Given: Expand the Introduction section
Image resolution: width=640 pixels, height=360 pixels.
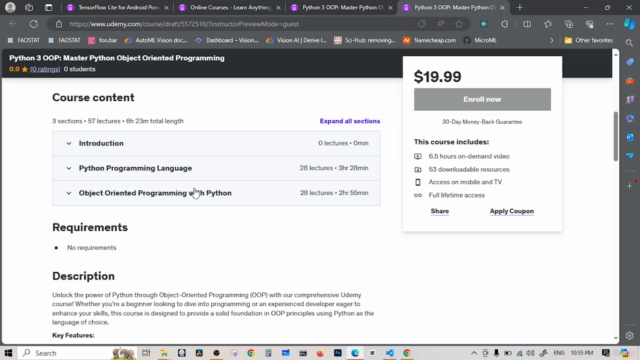Looking at the screenshot, I should (216, 143).
